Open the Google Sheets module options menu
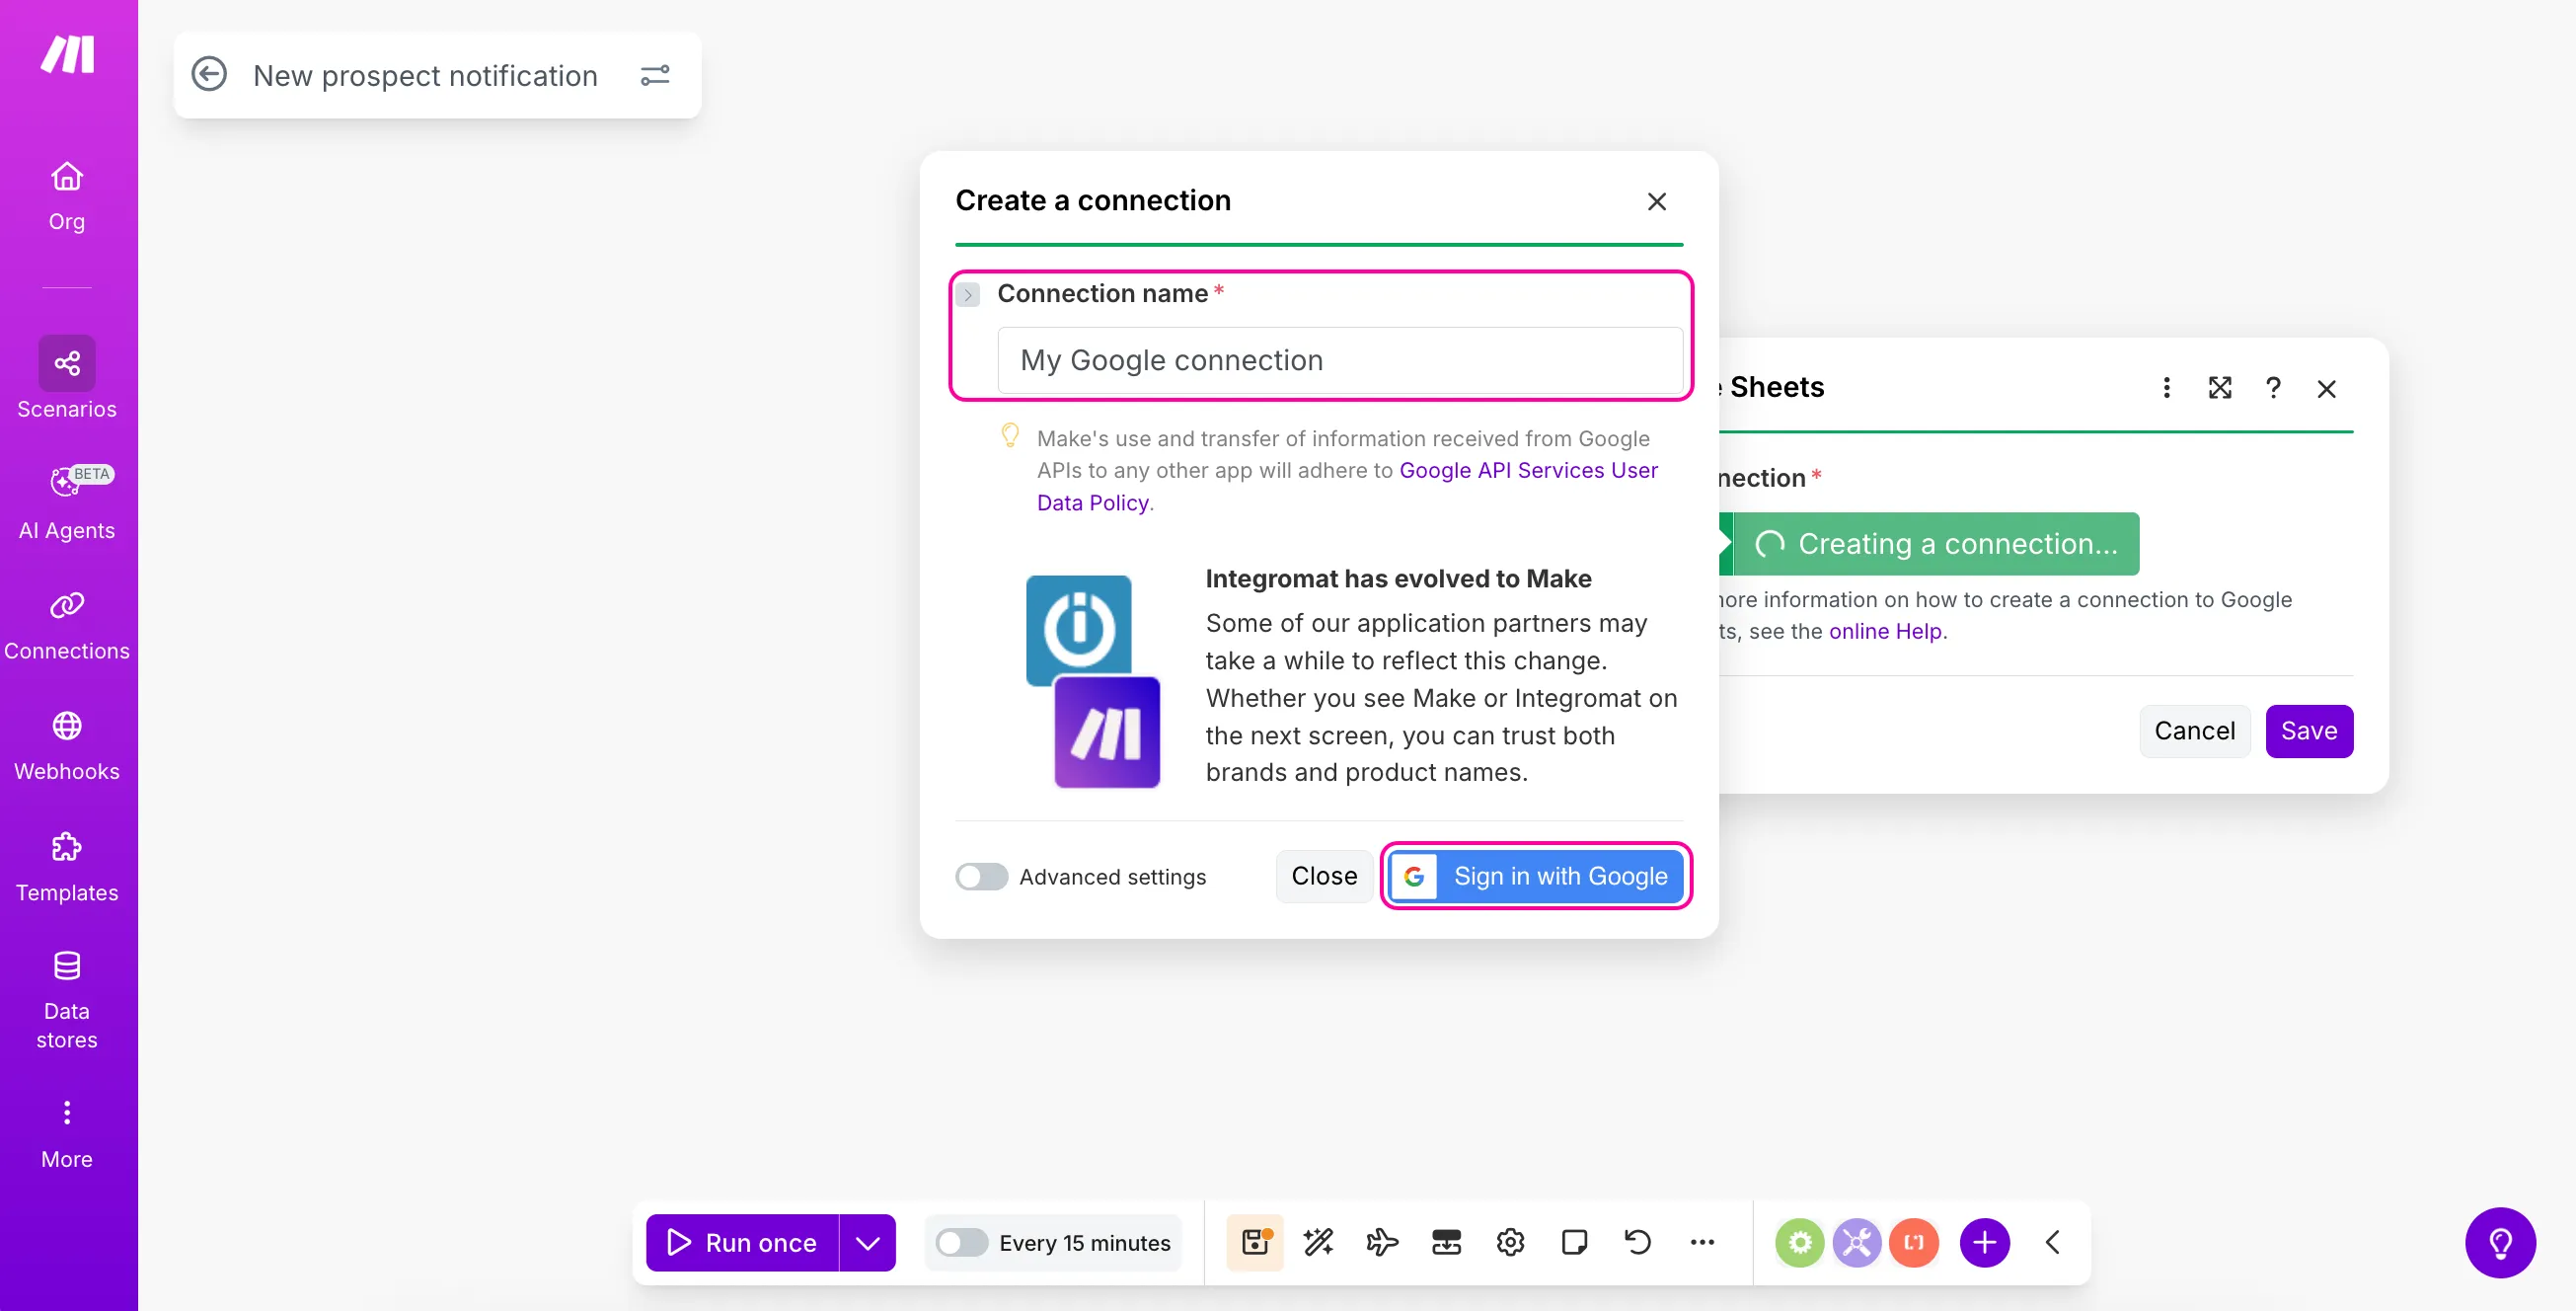Image resolution: width=2576 pixels, height=1311 pixels. 2167,388
